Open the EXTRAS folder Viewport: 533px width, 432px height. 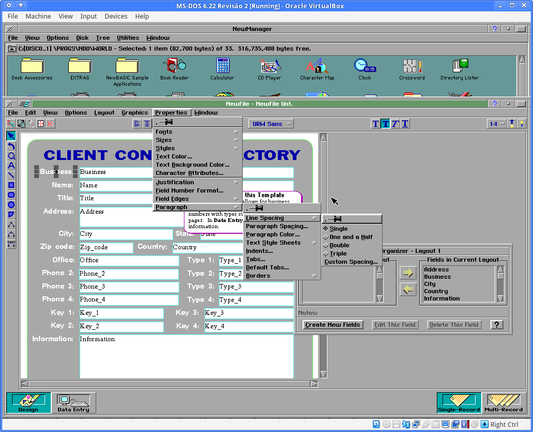[x=80, y=69]
